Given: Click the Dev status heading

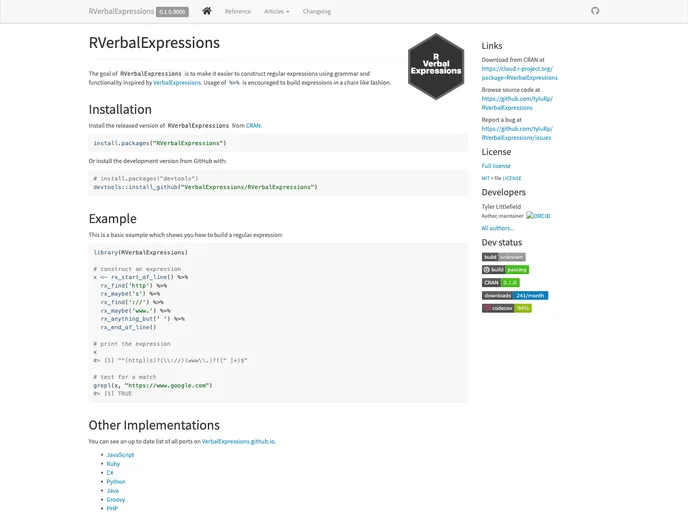Looking at the screenshot, I should (x=502, y=243).
